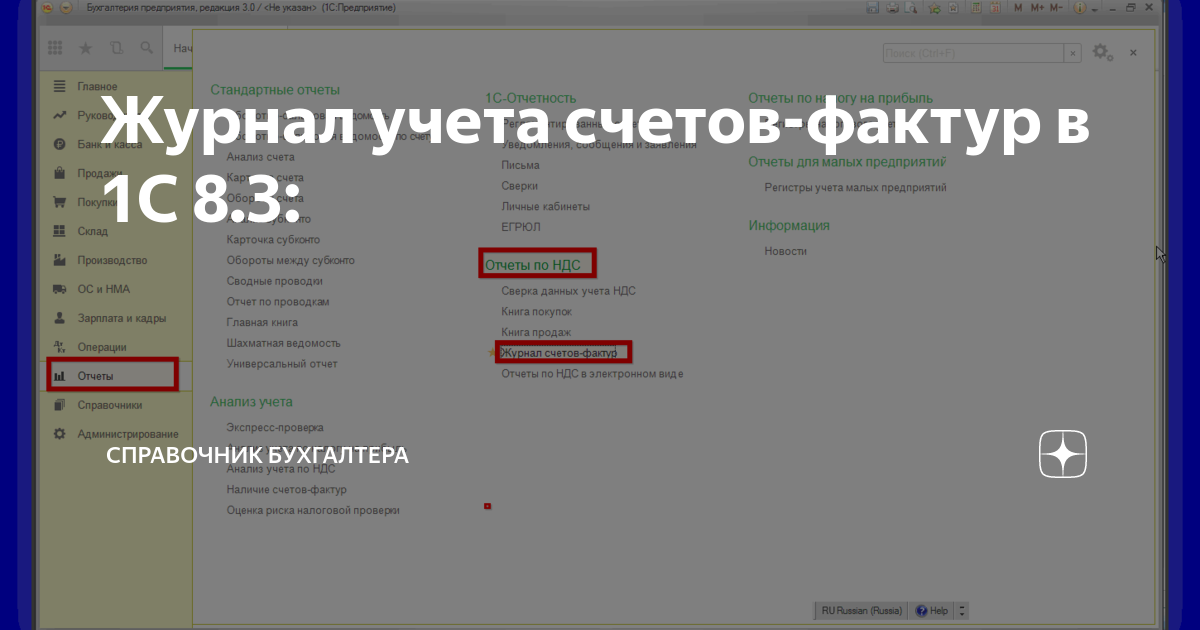Image resolution: width=1200 pixels, height=630 pixels.
Task: Click into the Поиск (Ctrl+F) search field
Action: pyautogui.click(x=974, y=53)
